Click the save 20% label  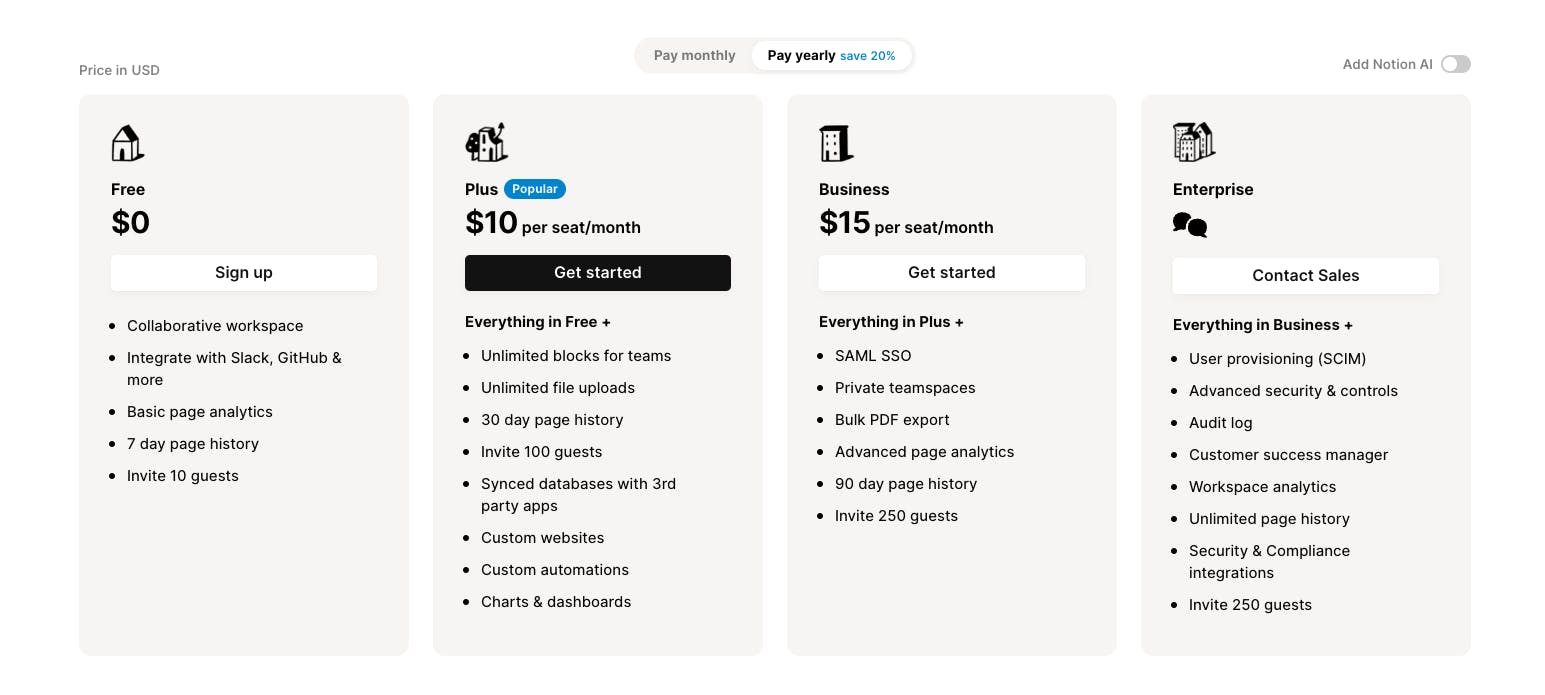(867, 55)
